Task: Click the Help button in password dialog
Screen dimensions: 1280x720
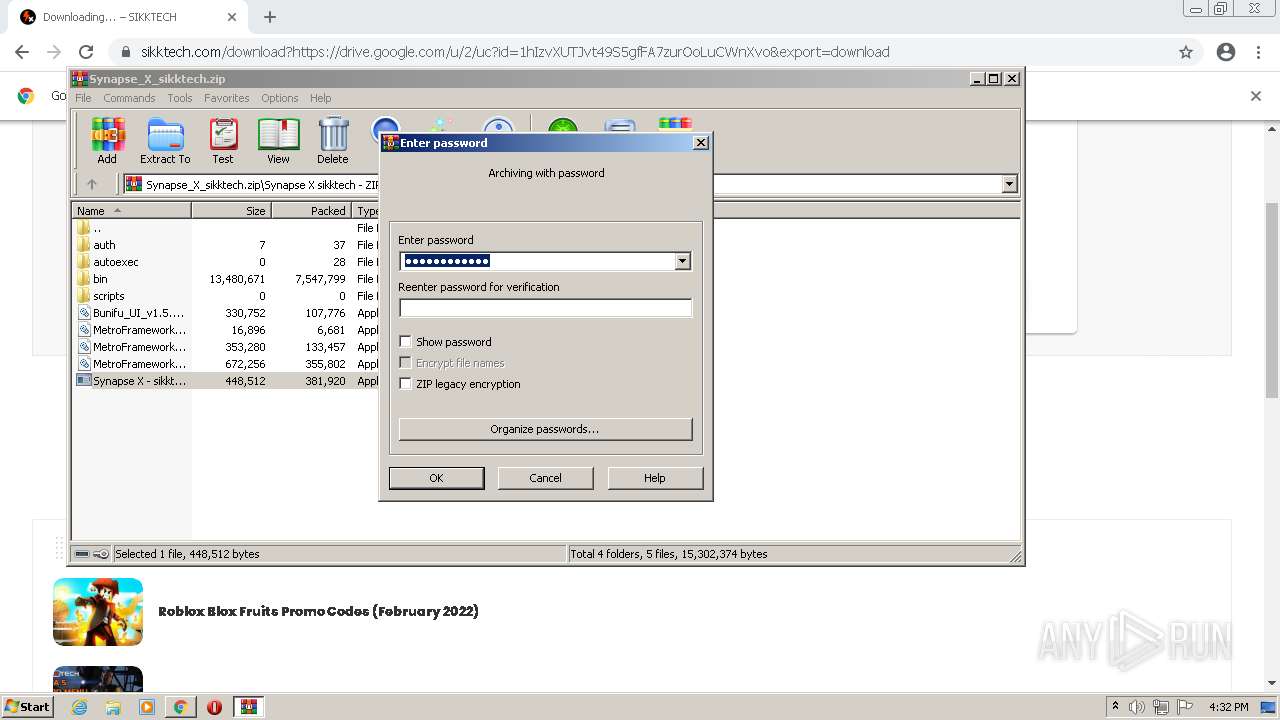Action: (655, 478)
